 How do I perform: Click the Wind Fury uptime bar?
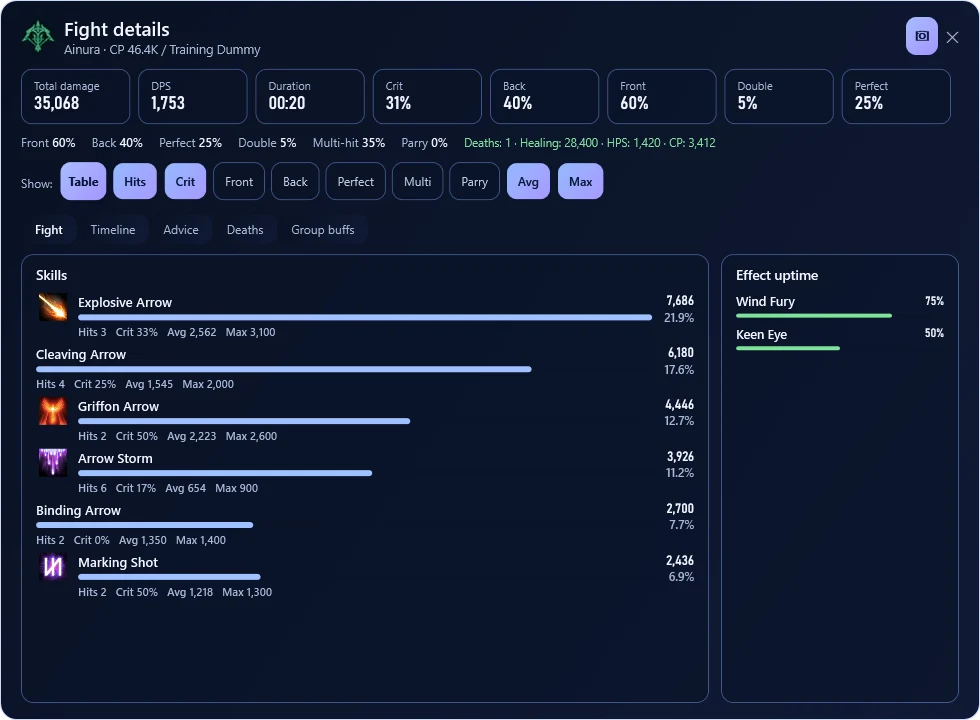pos(814,316)
